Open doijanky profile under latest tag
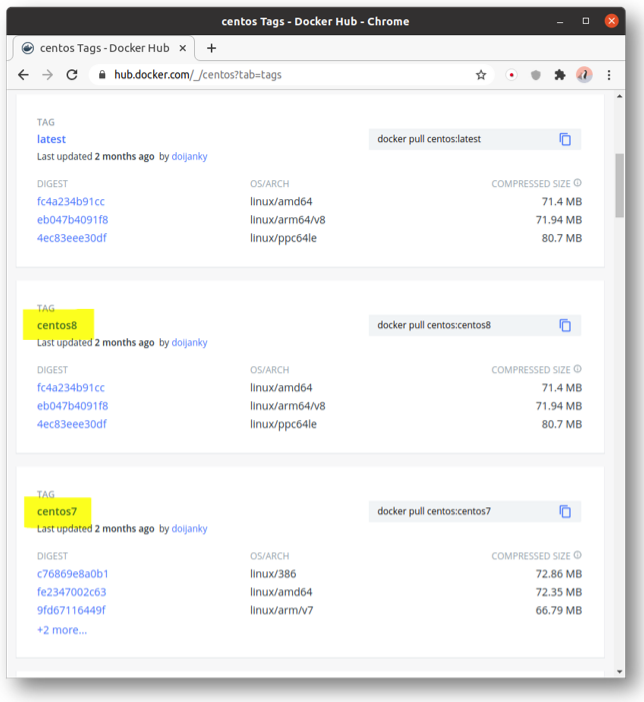Screen dimensions: 644x702 189,156
